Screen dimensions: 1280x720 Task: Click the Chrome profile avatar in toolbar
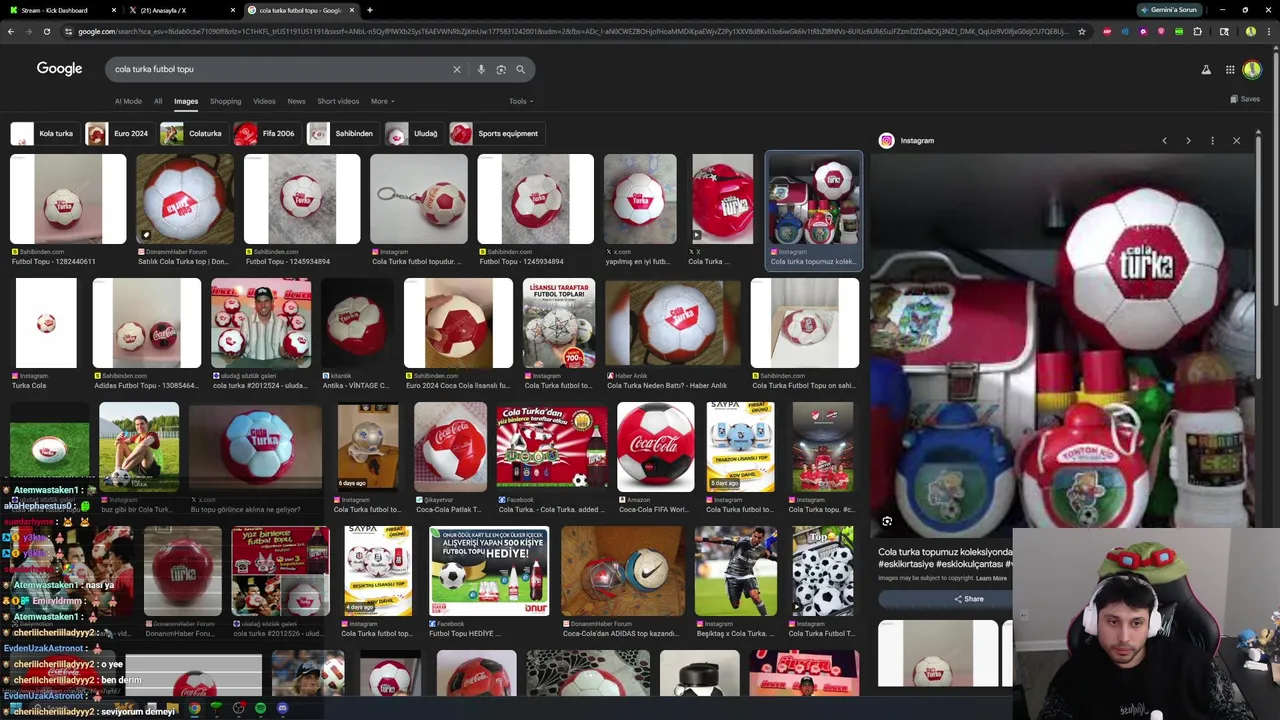[1250, 32]
